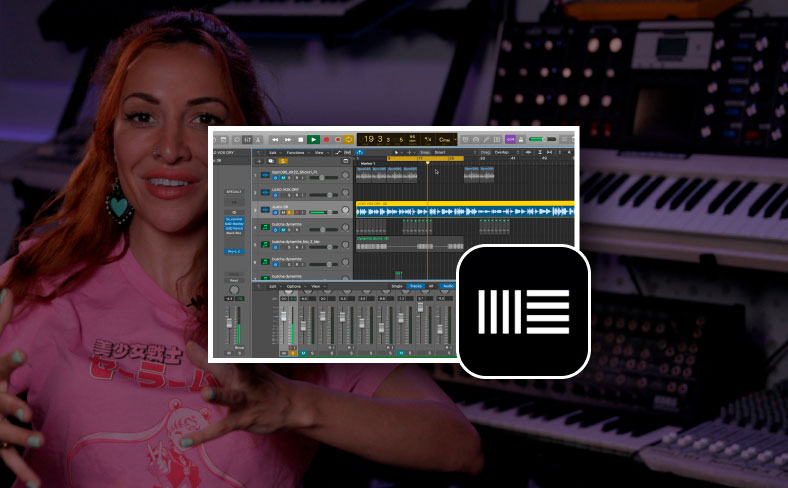
Task: Click the pan knob on track 5
Action: click(x=345, y=245)
